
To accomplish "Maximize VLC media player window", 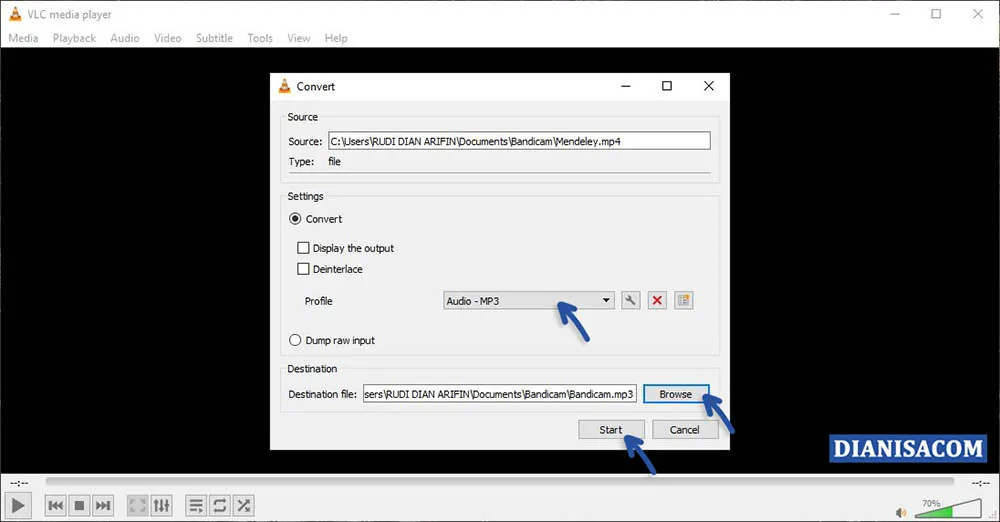I will 936,14.
